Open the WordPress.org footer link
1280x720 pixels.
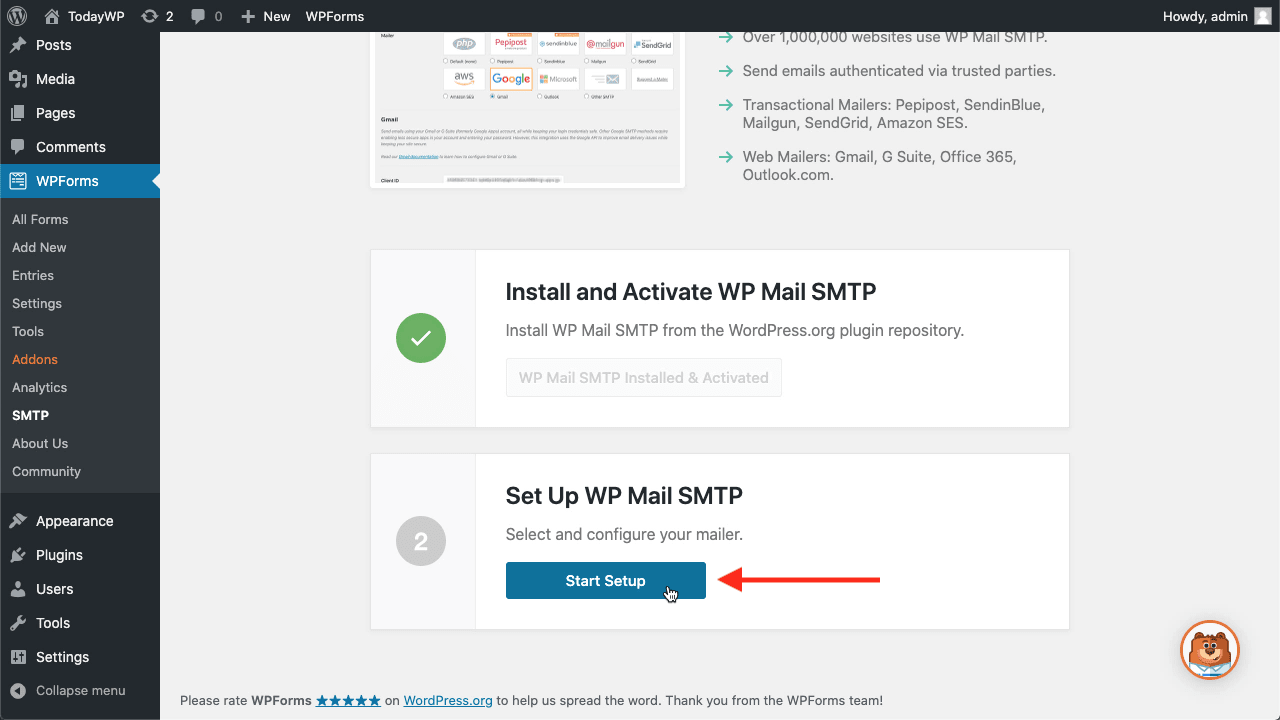tap(448, 701)
